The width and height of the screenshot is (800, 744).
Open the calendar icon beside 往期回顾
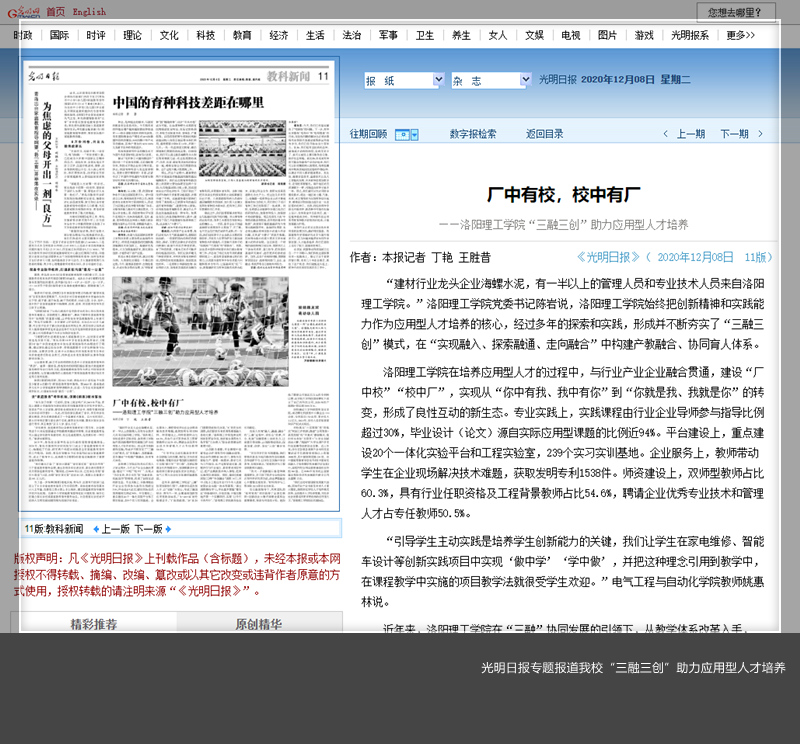tap(407, 134)
